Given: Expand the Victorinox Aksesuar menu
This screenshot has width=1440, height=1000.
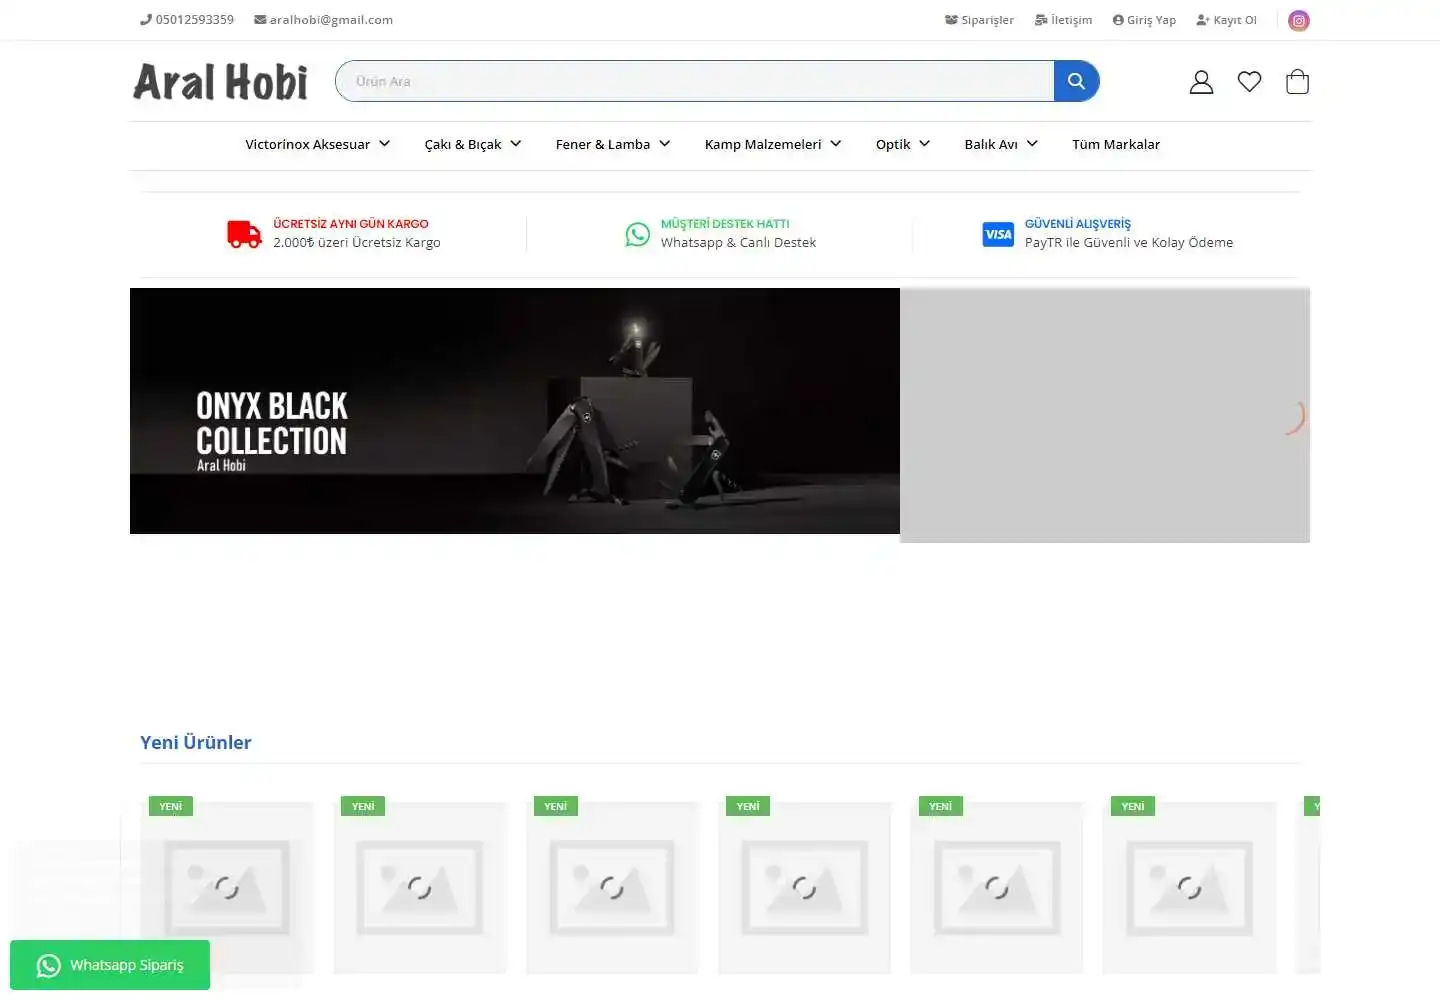Looking at the screenshot, I should click(317, 144).
